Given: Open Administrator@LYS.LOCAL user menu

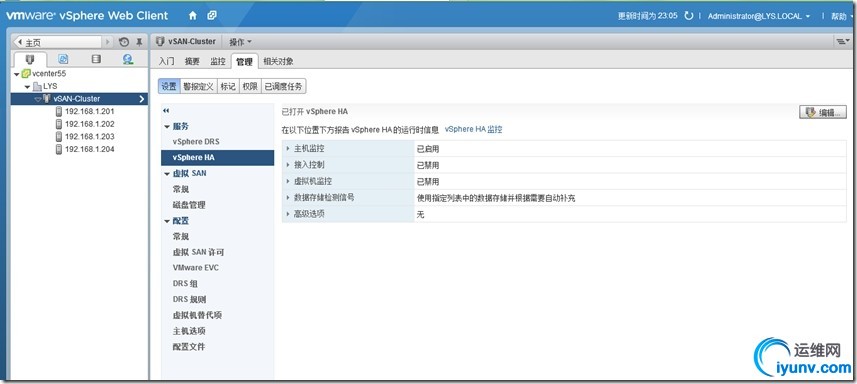Looking at the screenshot, I should [759, 16].
